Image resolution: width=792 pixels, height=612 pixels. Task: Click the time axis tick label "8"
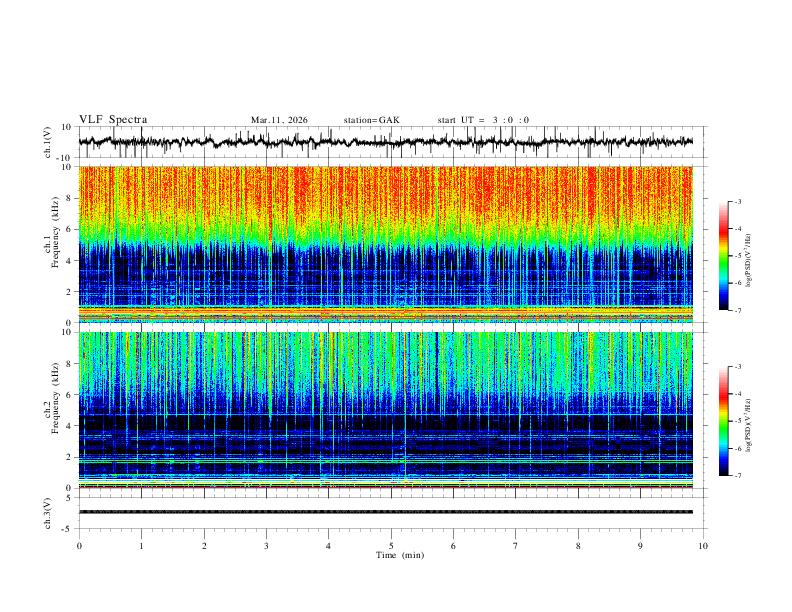pyautogui.click(x=578, y=546)
